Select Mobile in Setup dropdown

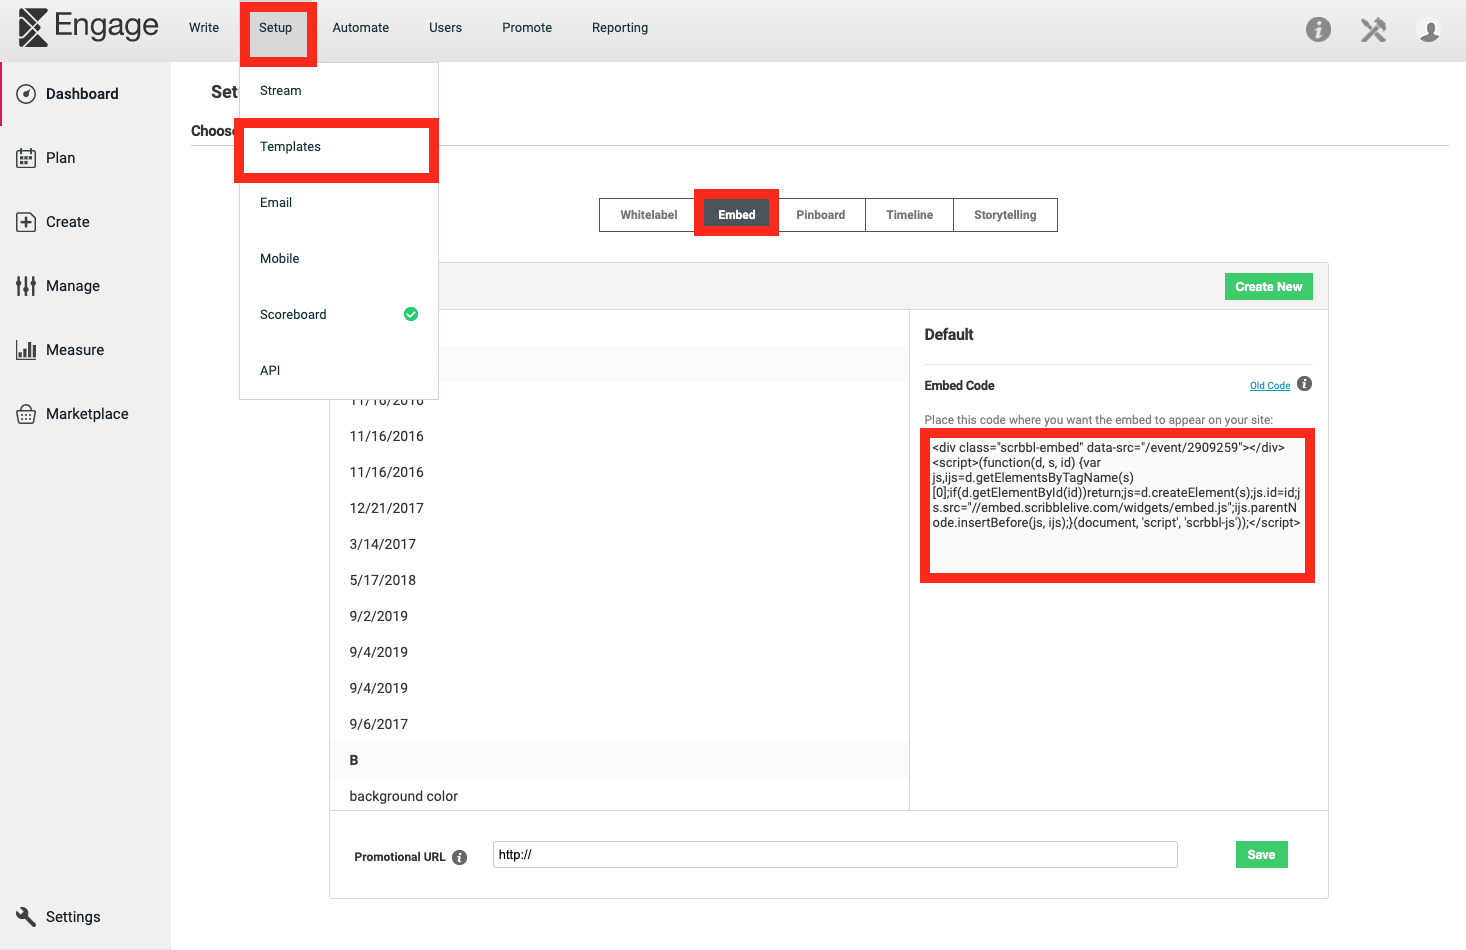(339, 259)
